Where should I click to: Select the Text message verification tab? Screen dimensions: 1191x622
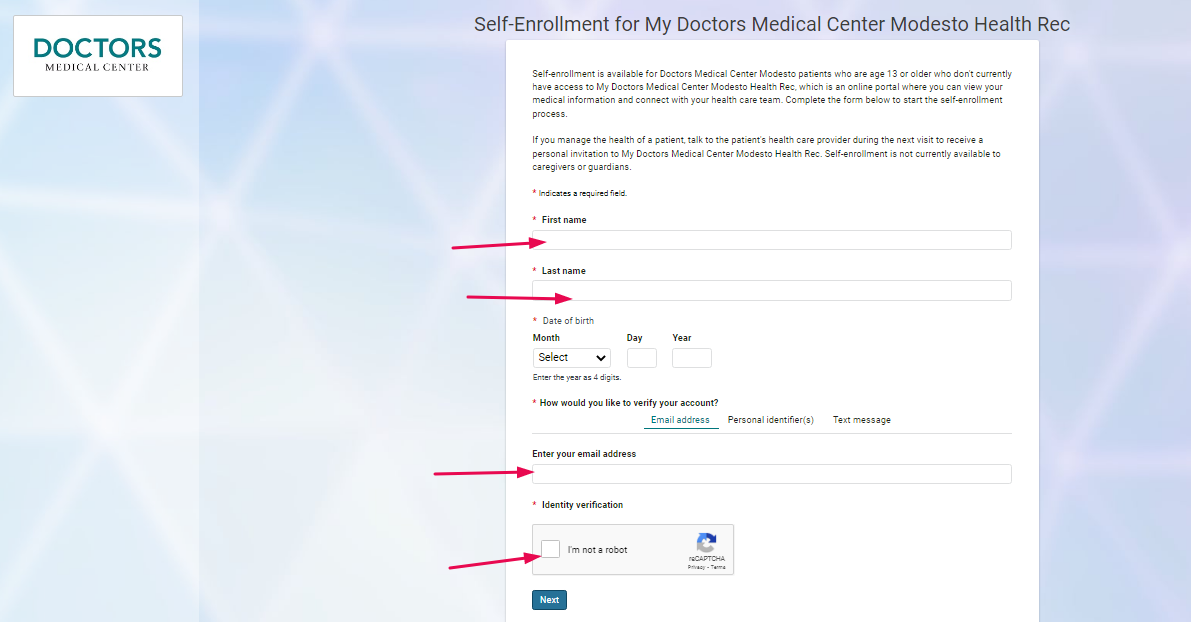861,419
